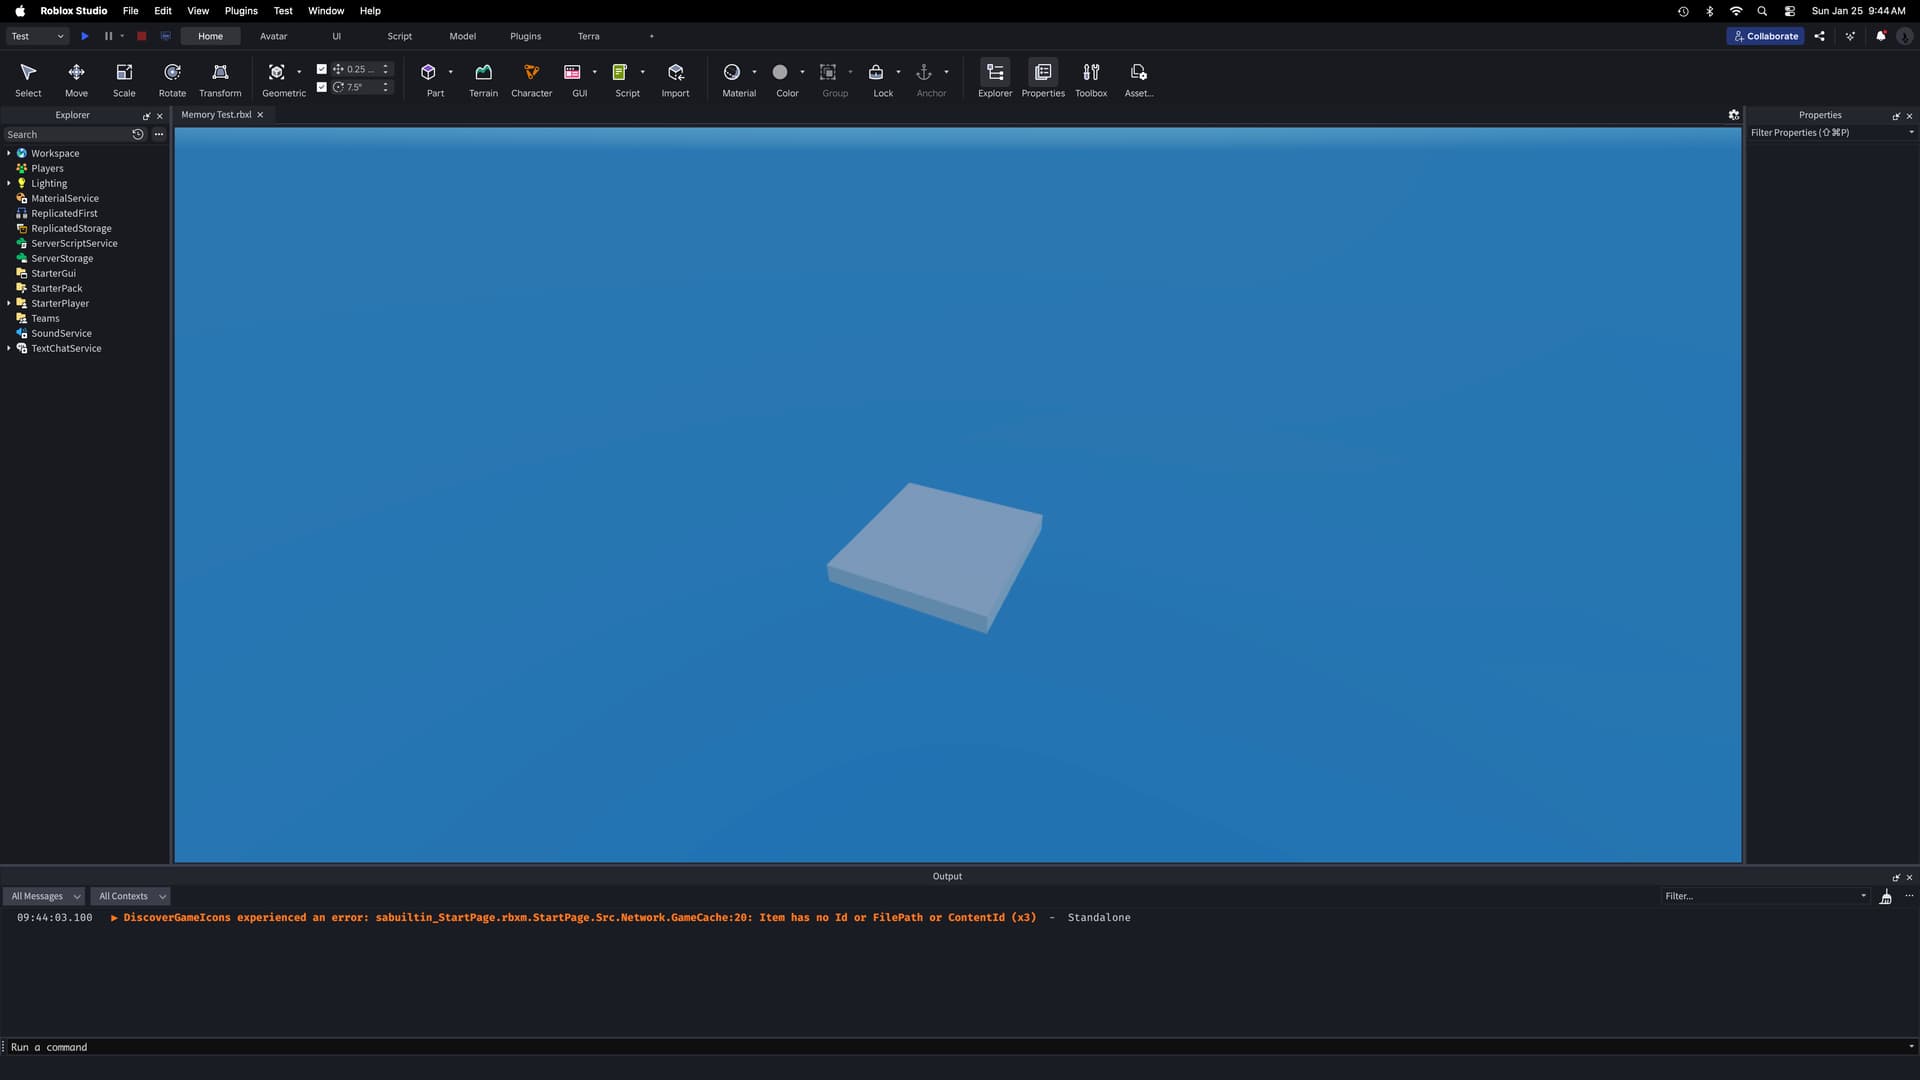This screenshot has height=1080, width=1920.
Task: Toggle the Explorer panel button
Action: pyautogui.click(x=995, y=79)
